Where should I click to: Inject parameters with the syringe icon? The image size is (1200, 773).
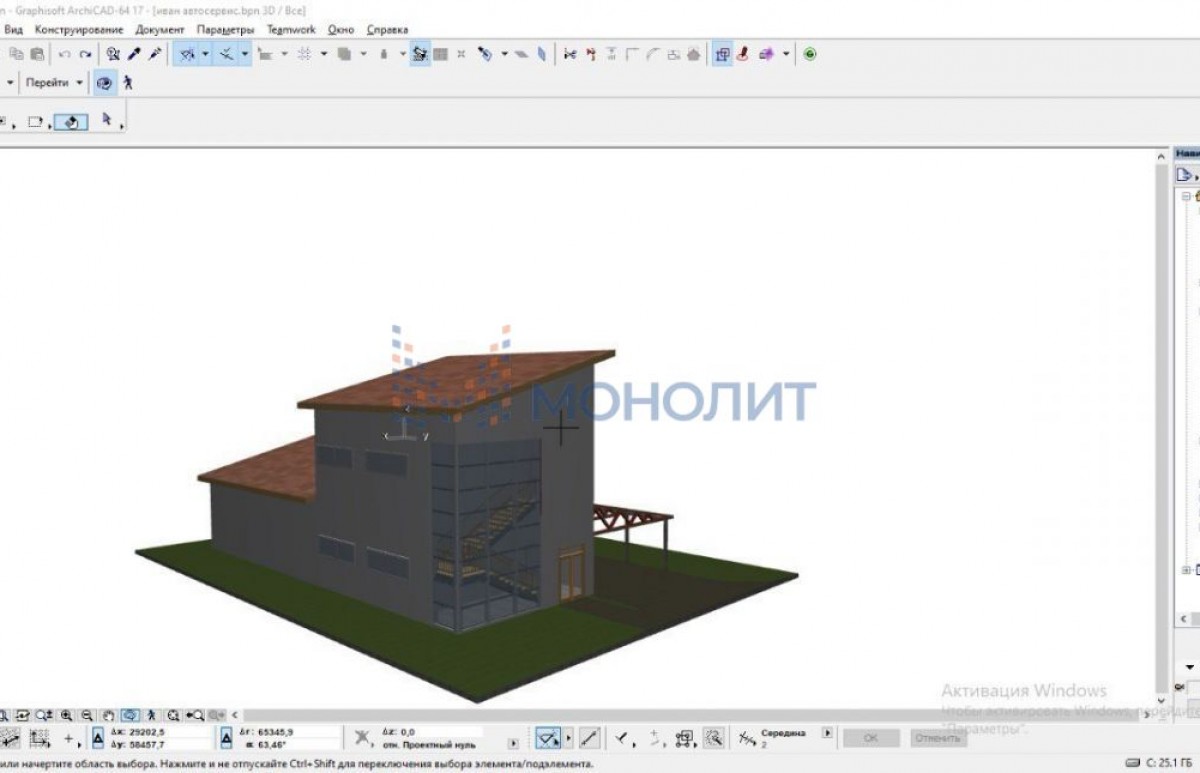tap(154, 54)
